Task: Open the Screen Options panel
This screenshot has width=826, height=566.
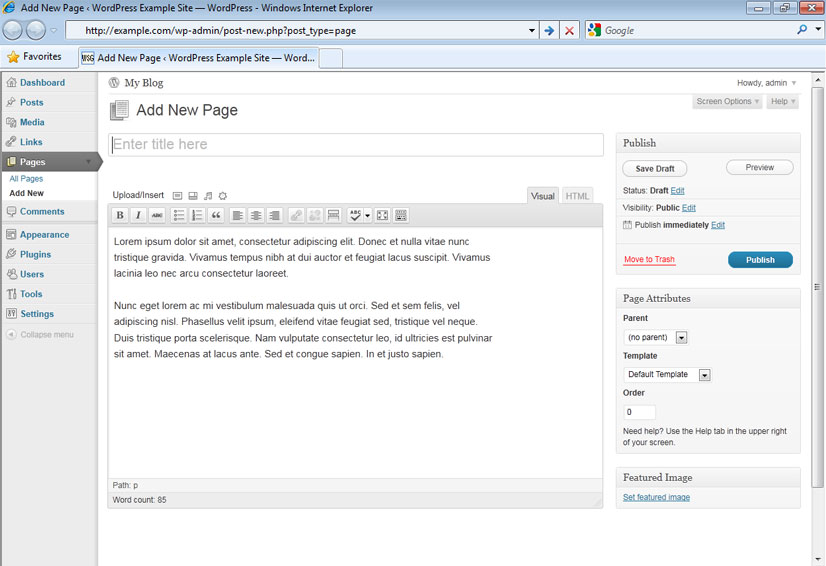Action: click(727, 101)
